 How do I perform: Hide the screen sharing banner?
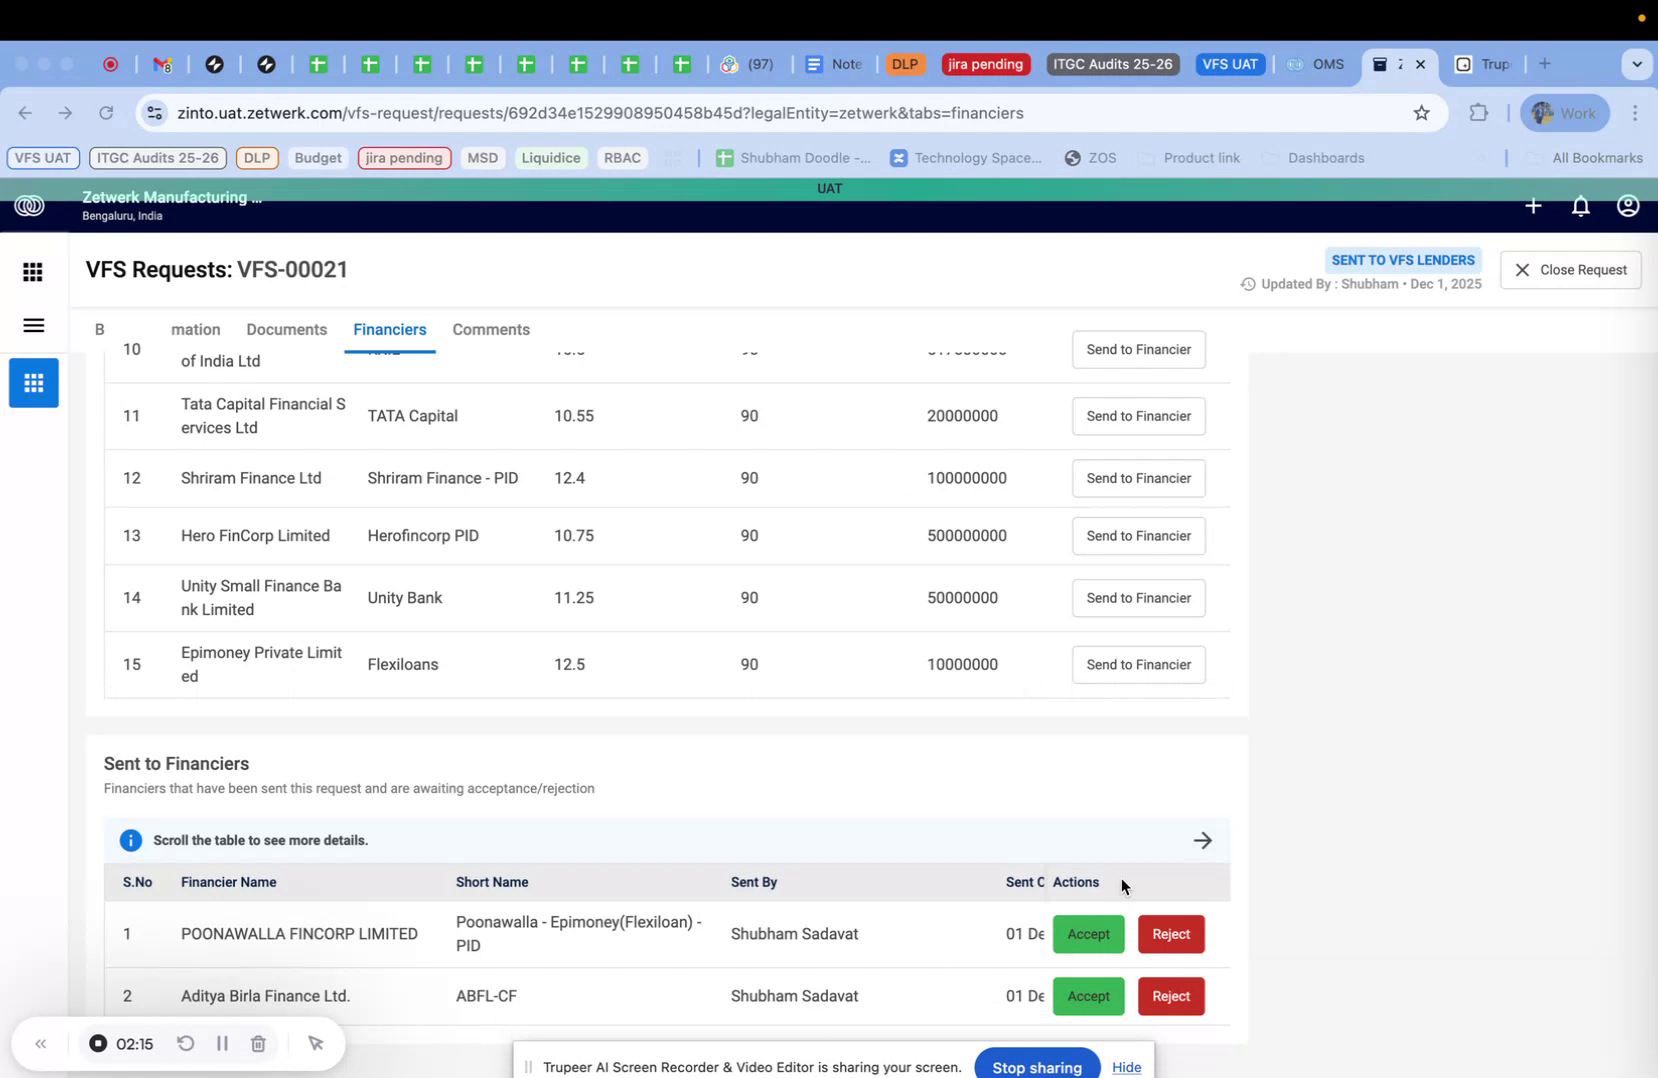click(x=1127, y=1067)
